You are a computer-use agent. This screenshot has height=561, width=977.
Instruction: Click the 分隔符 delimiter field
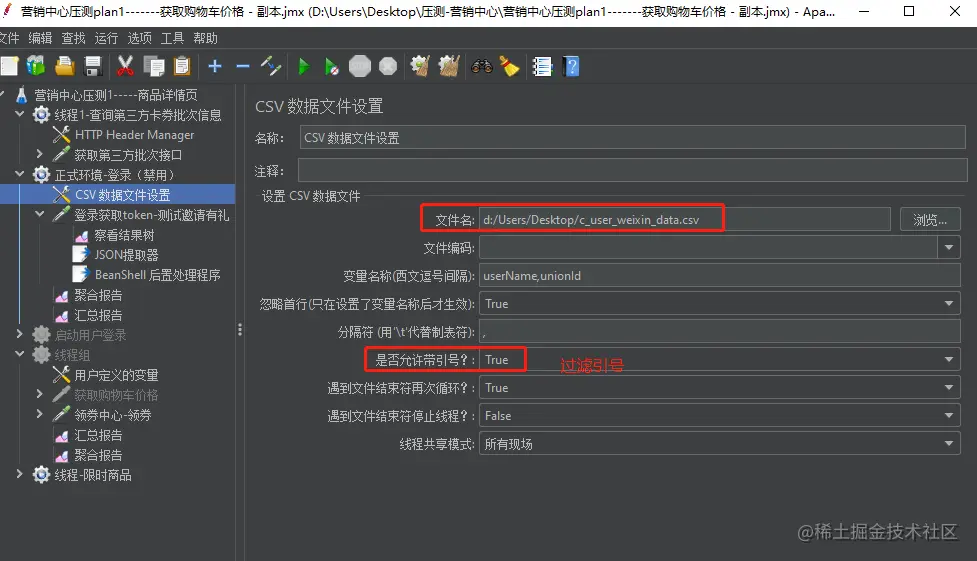720,332
